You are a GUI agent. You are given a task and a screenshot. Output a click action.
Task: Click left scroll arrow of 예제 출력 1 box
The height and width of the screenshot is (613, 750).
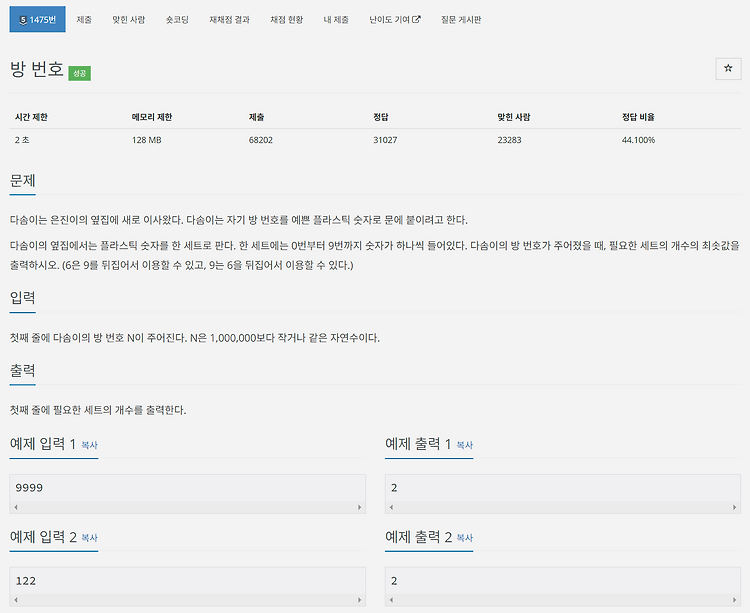(x=391, y=507)
